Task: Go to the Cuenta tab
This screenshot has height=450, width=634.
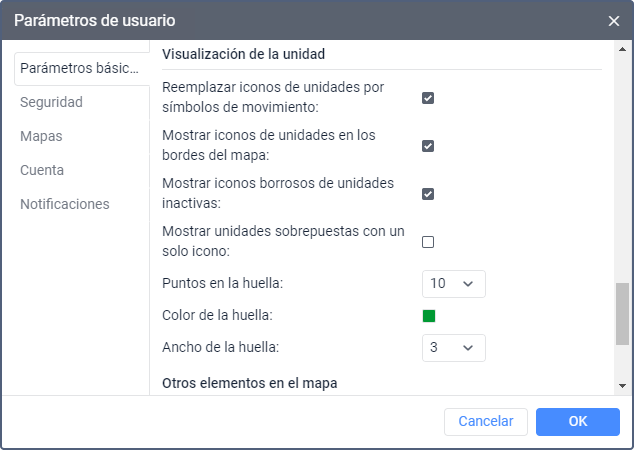Action: 42,170
